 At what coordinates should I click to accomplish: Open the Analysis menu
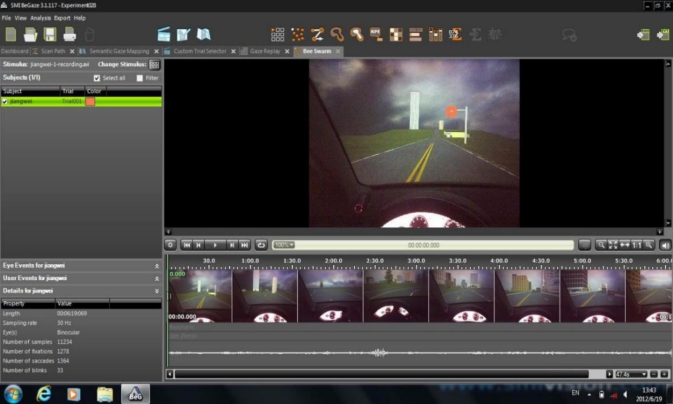tap(40, 18)
